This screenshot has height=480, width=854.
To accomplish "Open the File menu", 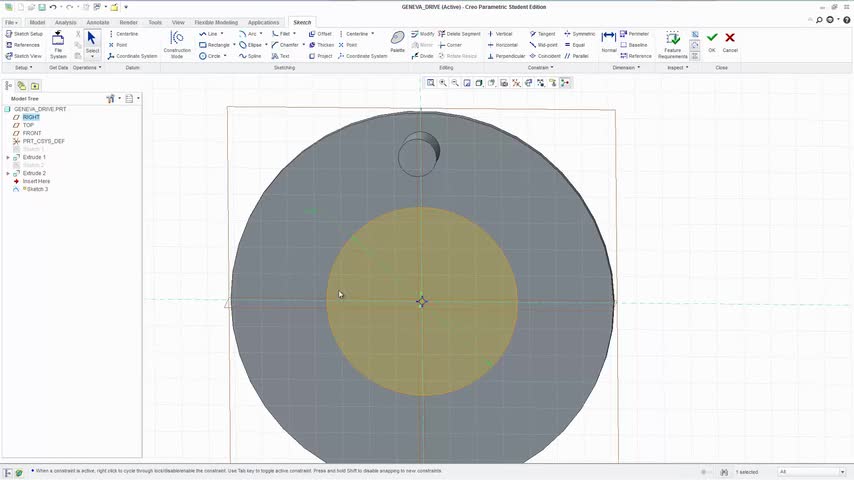I will point(11,22).
